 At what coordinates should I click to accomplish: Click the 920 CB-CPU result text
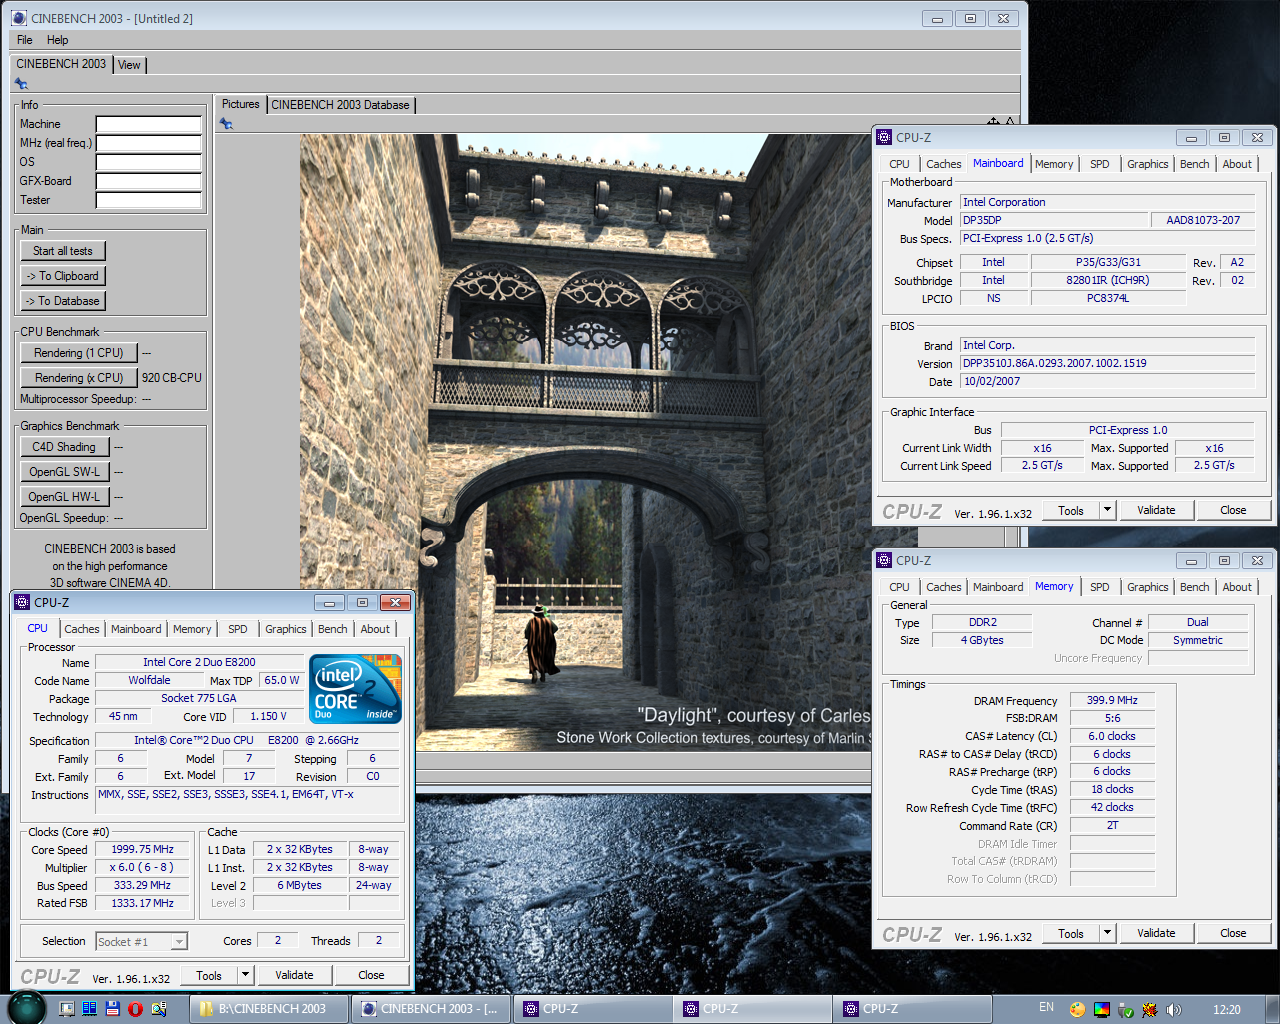(x=171, y=378)
